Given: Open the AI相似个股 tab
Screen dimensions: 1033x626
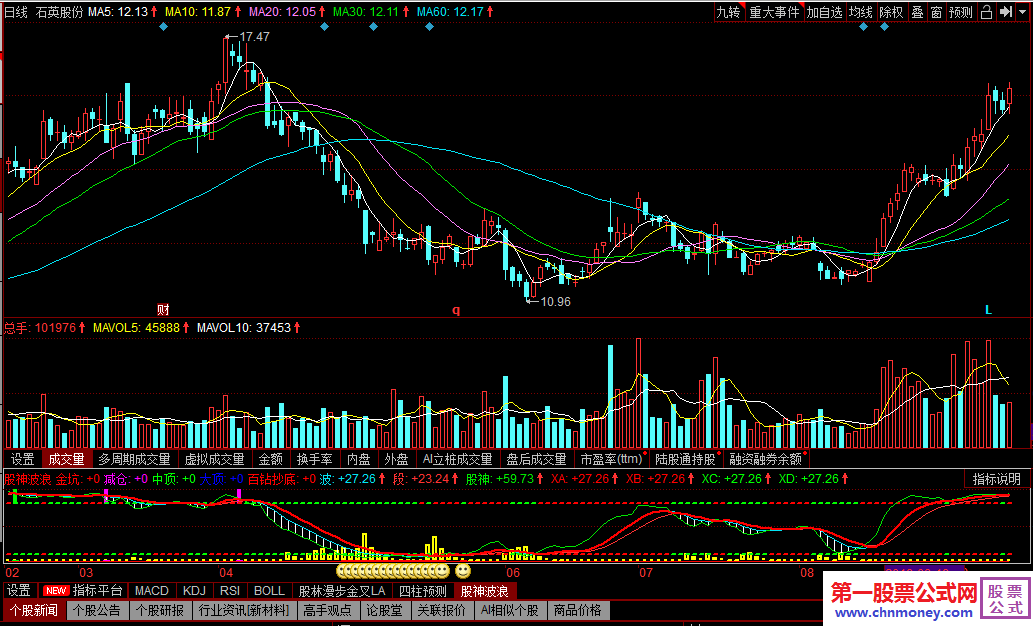Looking at the screenshot, I should point(509,610).
